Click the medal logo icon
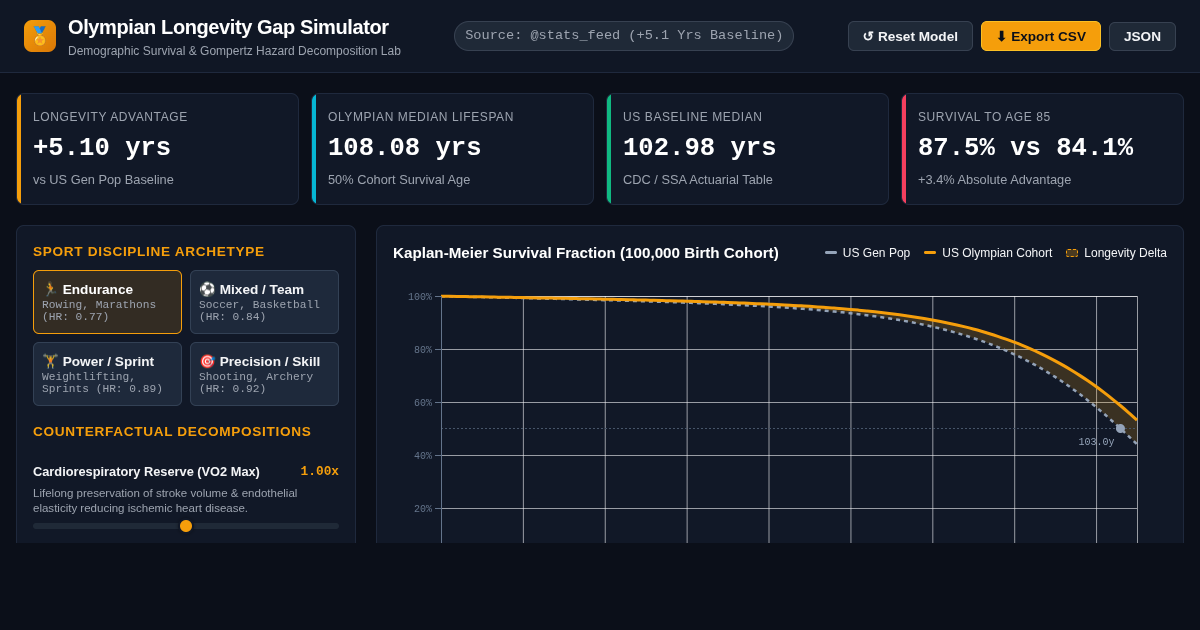Image resolution: width=1200 pixels, height=630 pixels. pyautogui.click(x=40, y=36)
